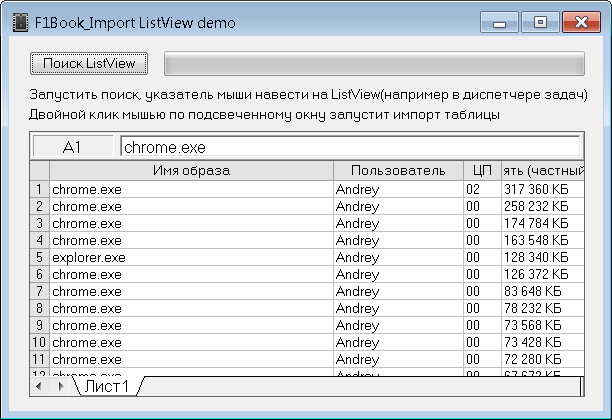Click chrome.exe cell in row 1
Image resolution: width=612 pixels, height=420 pixels.
click(191, 189)
